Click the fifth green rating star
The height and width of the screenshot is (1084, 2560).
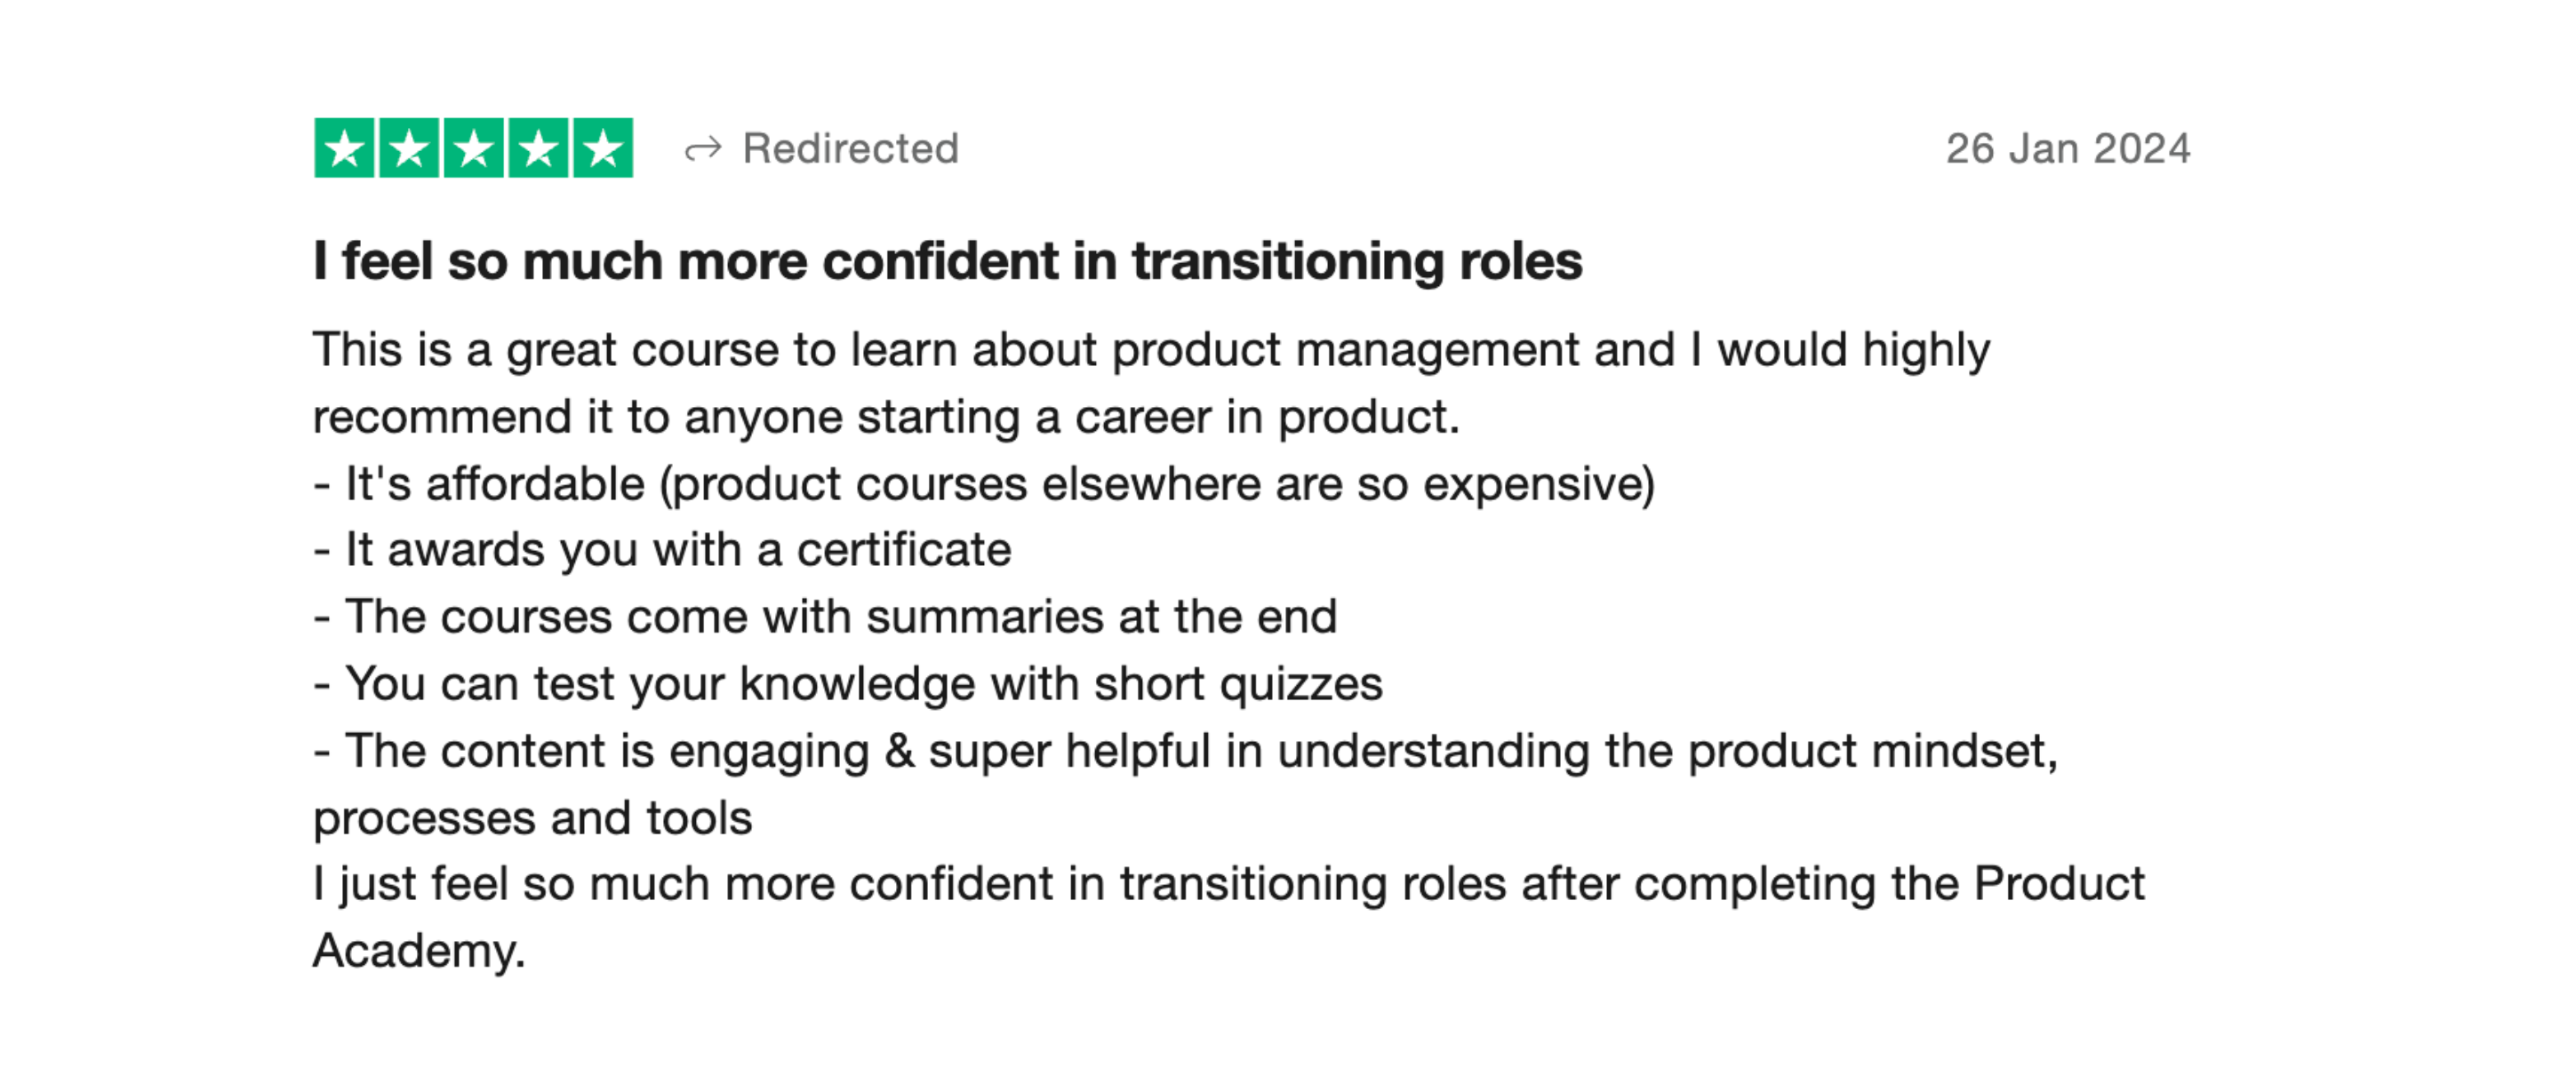pos(602,148)
